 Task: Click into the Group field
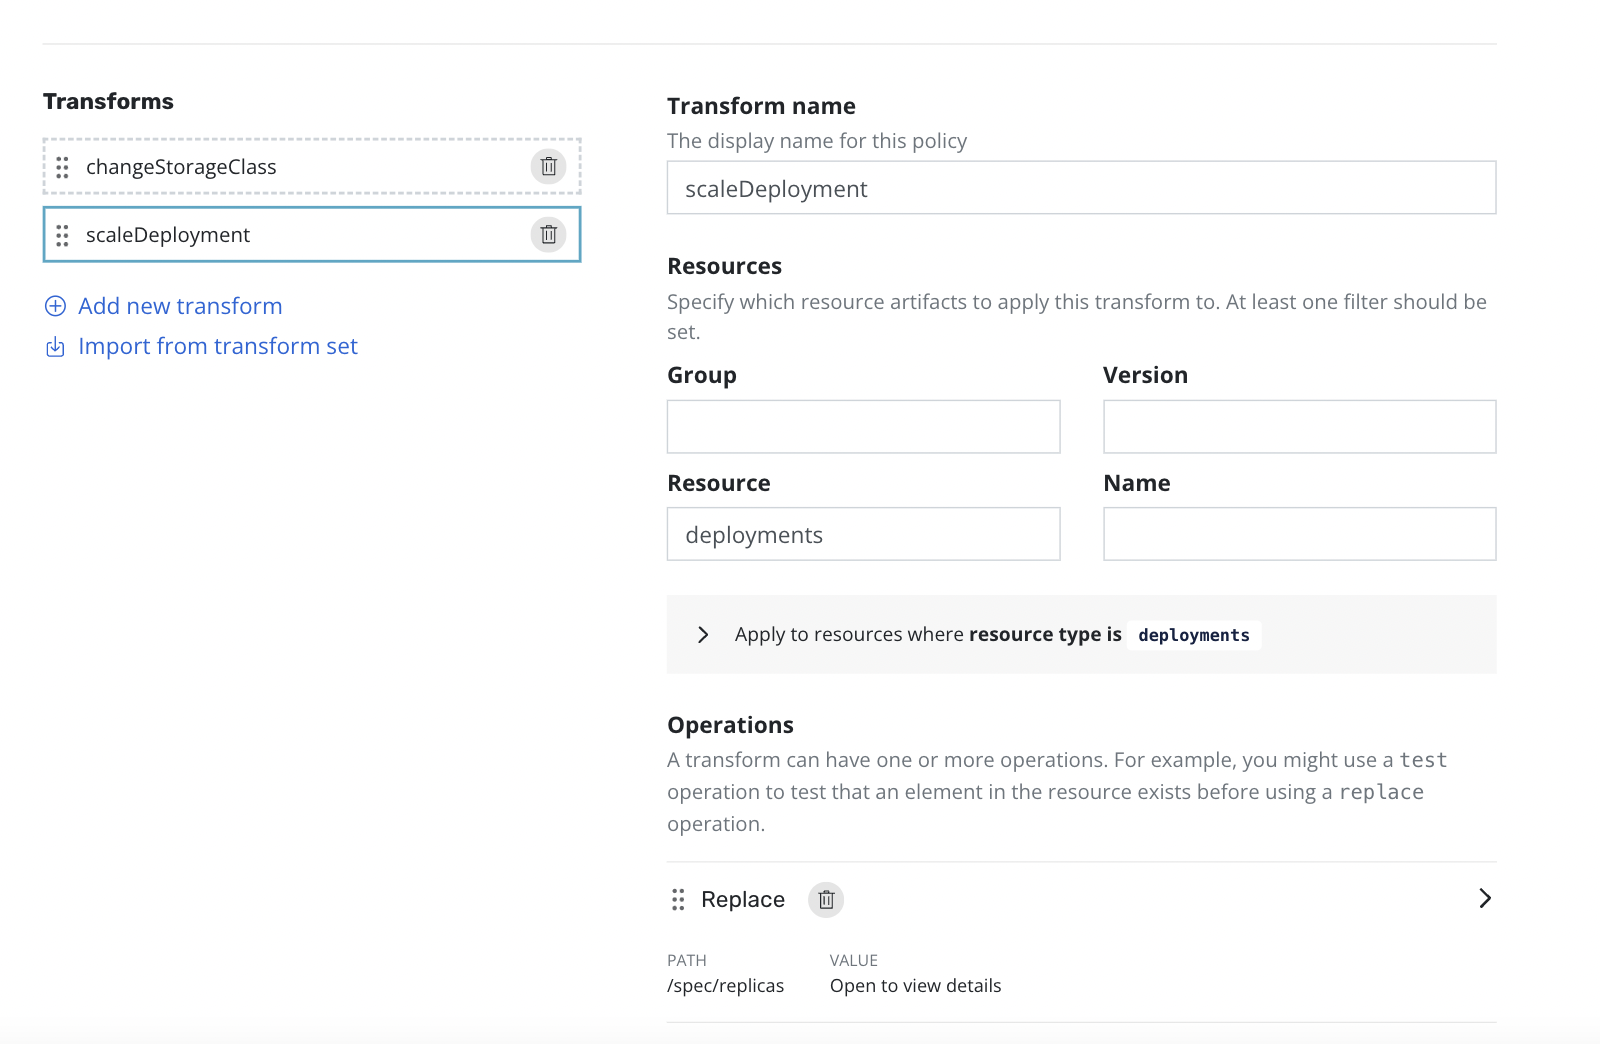[863, 427]
